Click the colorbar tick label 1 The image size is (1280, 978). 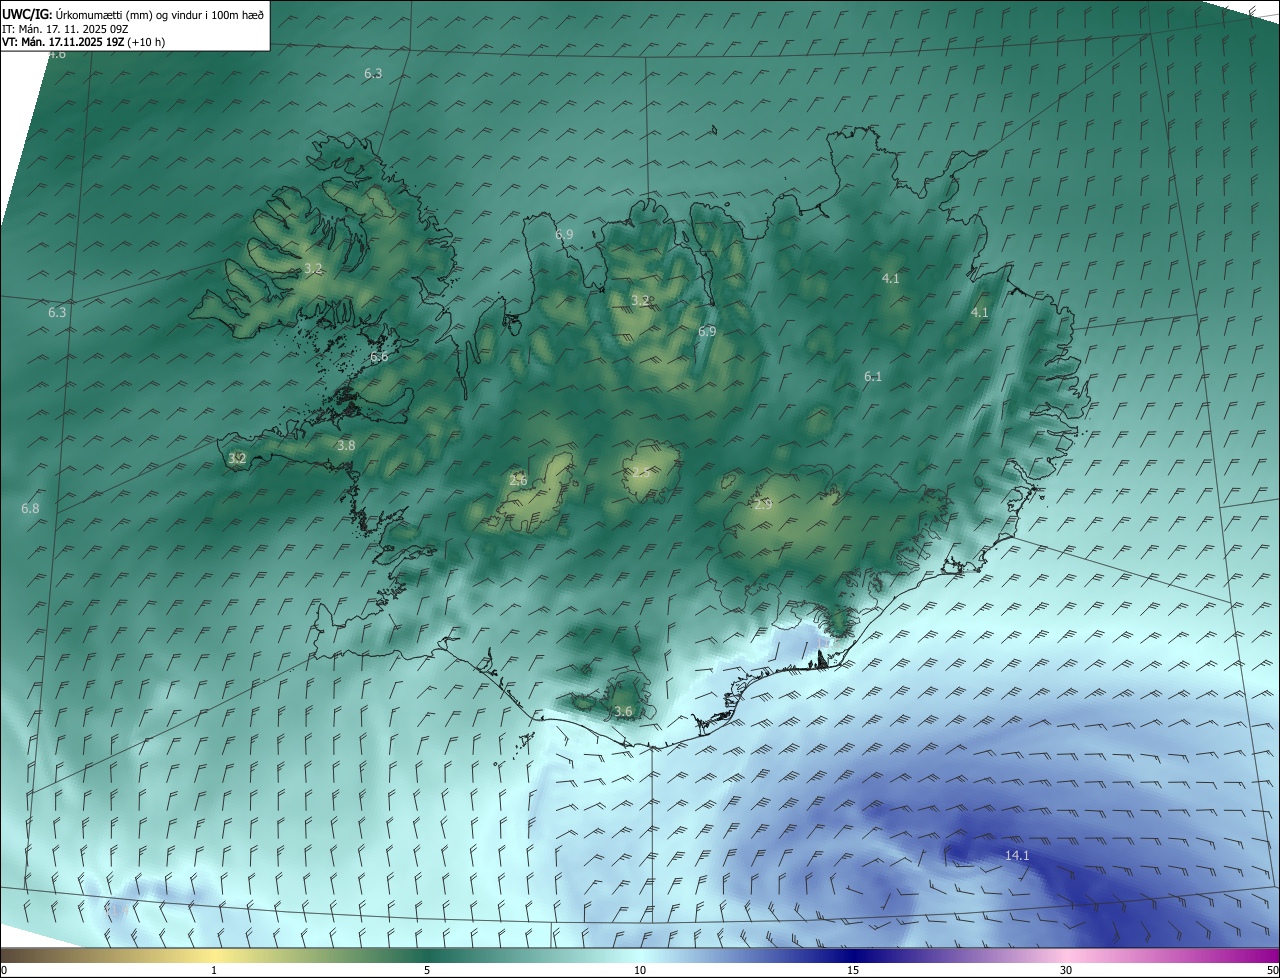214,970
